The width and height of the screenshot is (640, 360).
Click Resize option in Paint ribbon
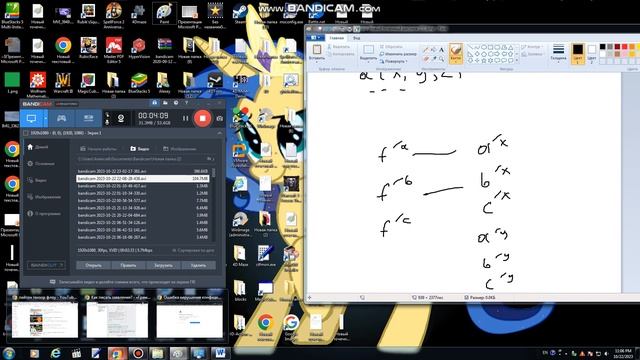click(x=398, y=54)
